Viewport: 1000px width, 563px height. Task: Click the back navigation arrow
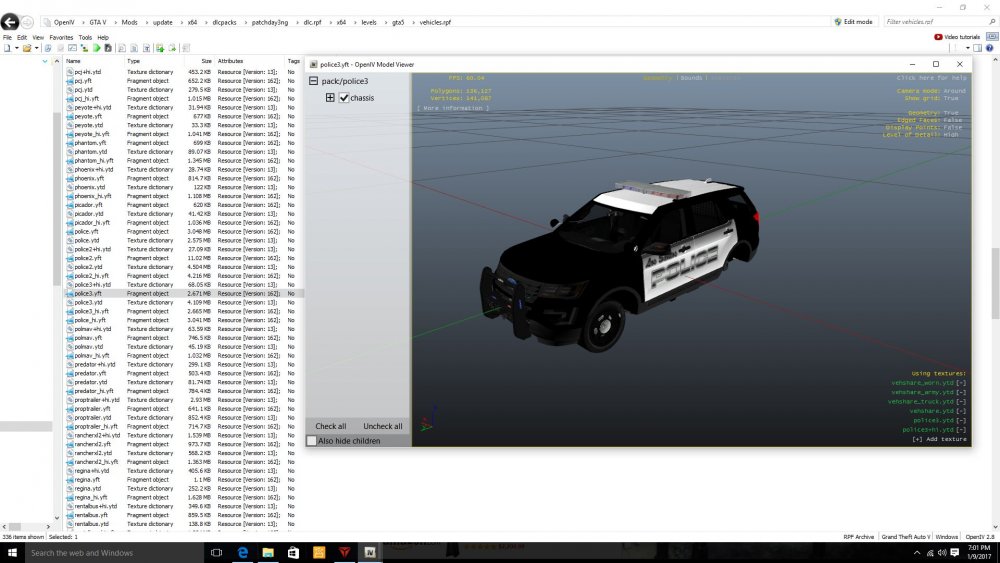[10, 21]
